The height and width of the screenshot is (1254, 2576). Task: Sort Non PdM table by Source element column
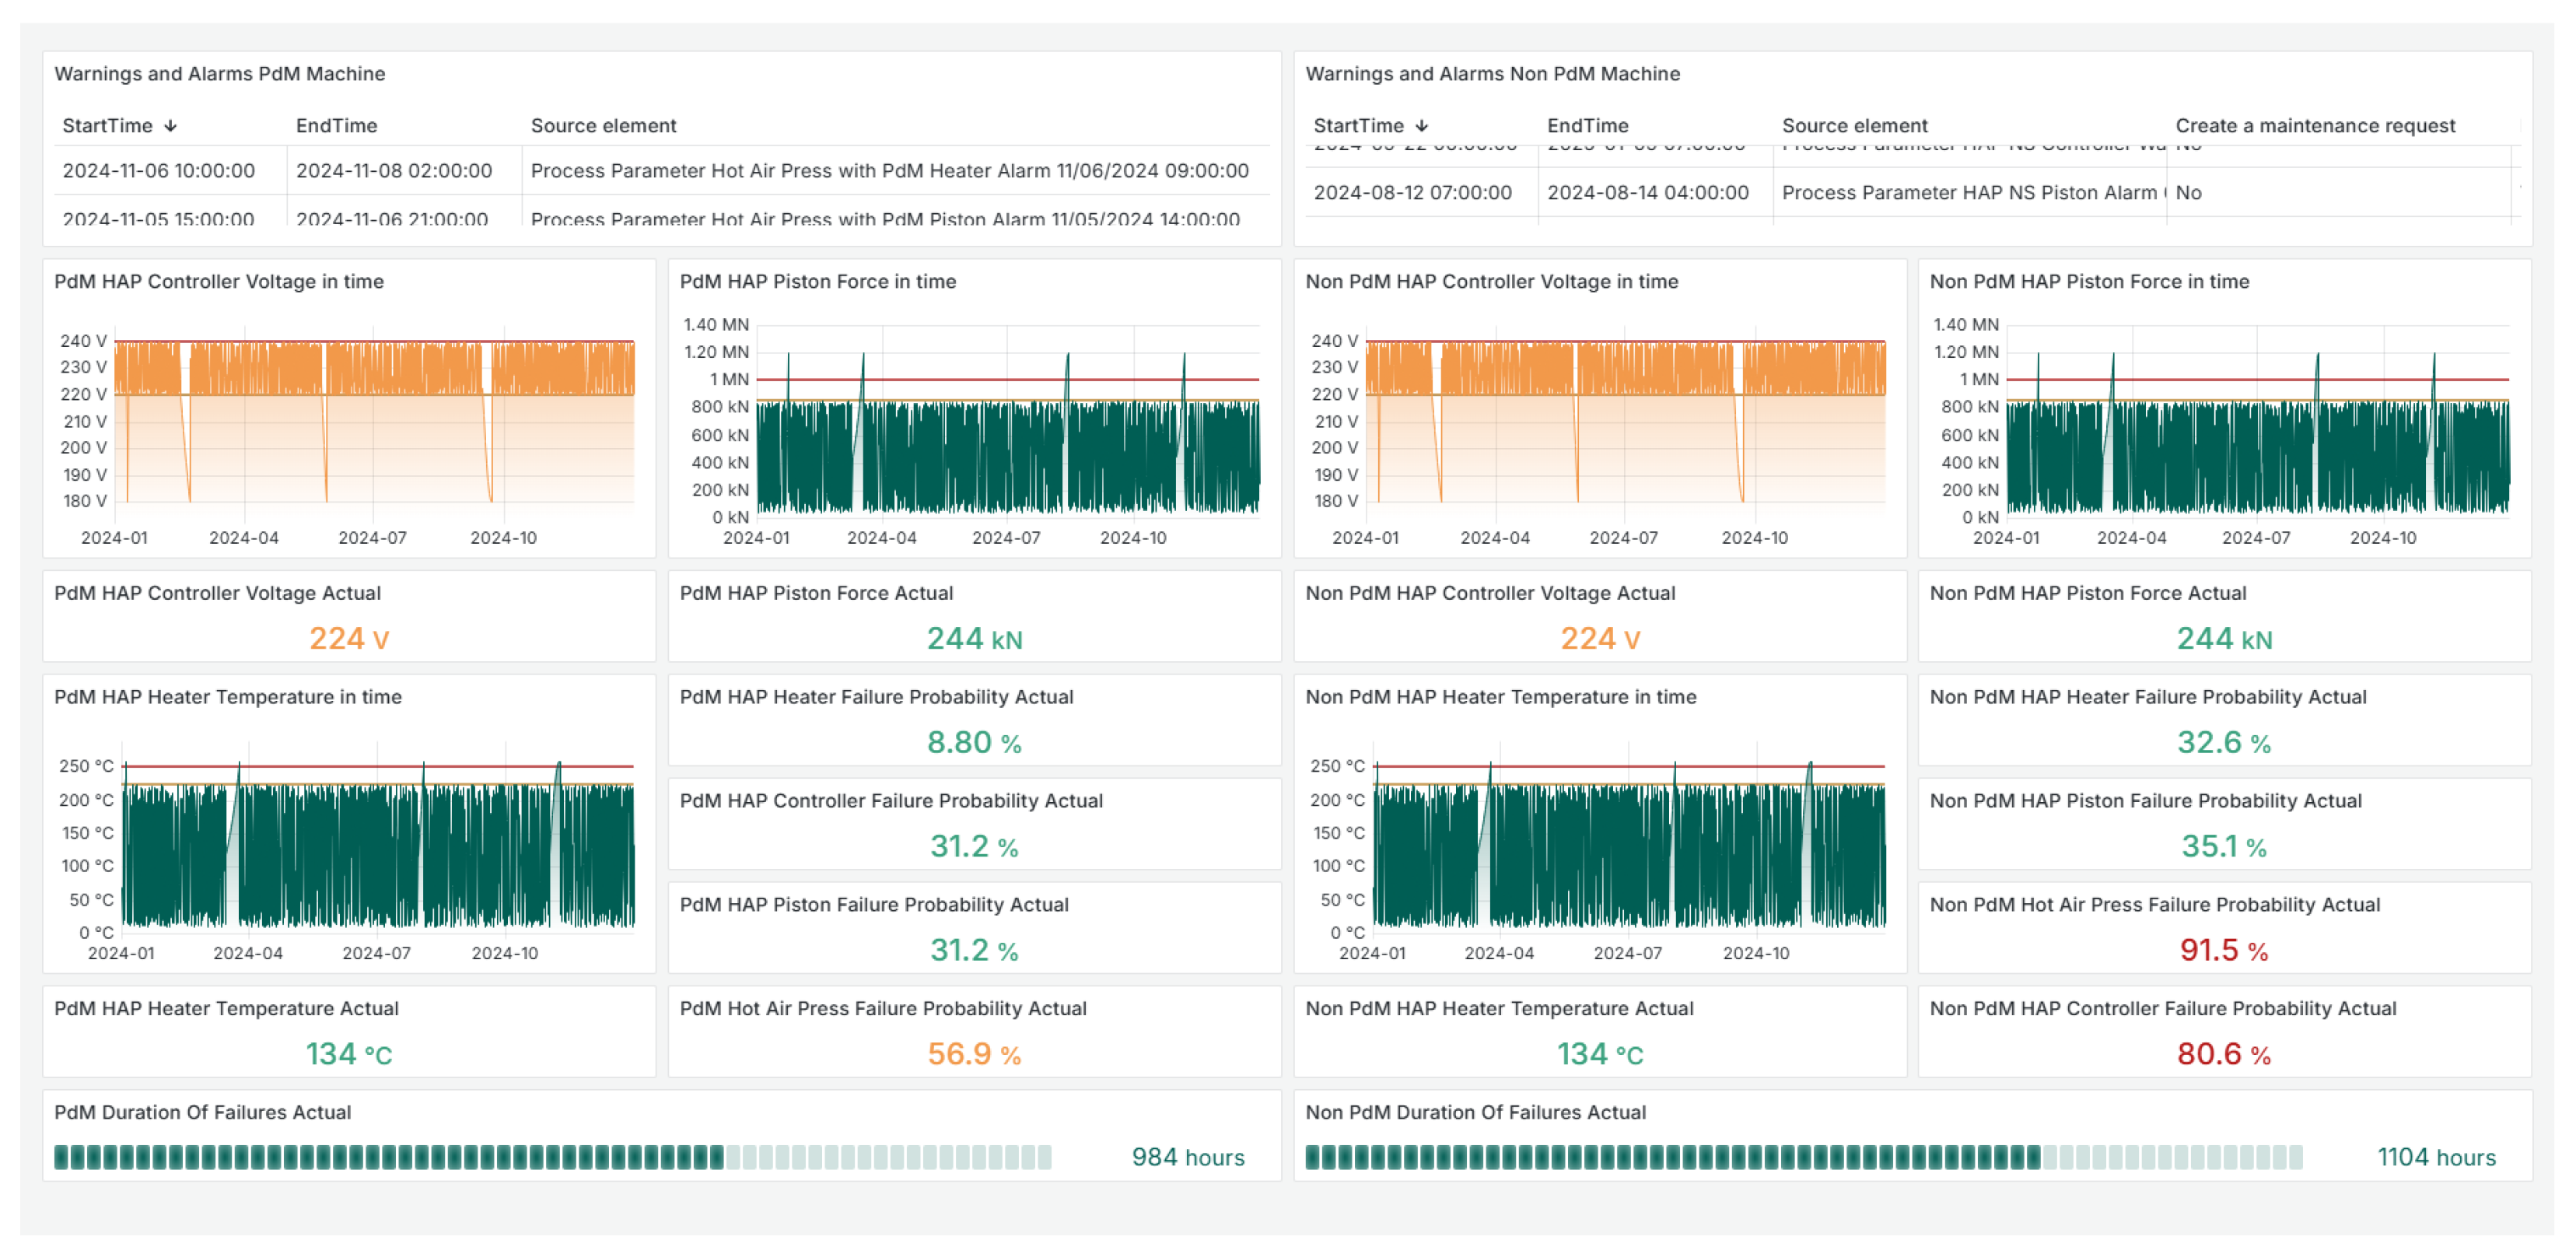(x=1854, y=126)
